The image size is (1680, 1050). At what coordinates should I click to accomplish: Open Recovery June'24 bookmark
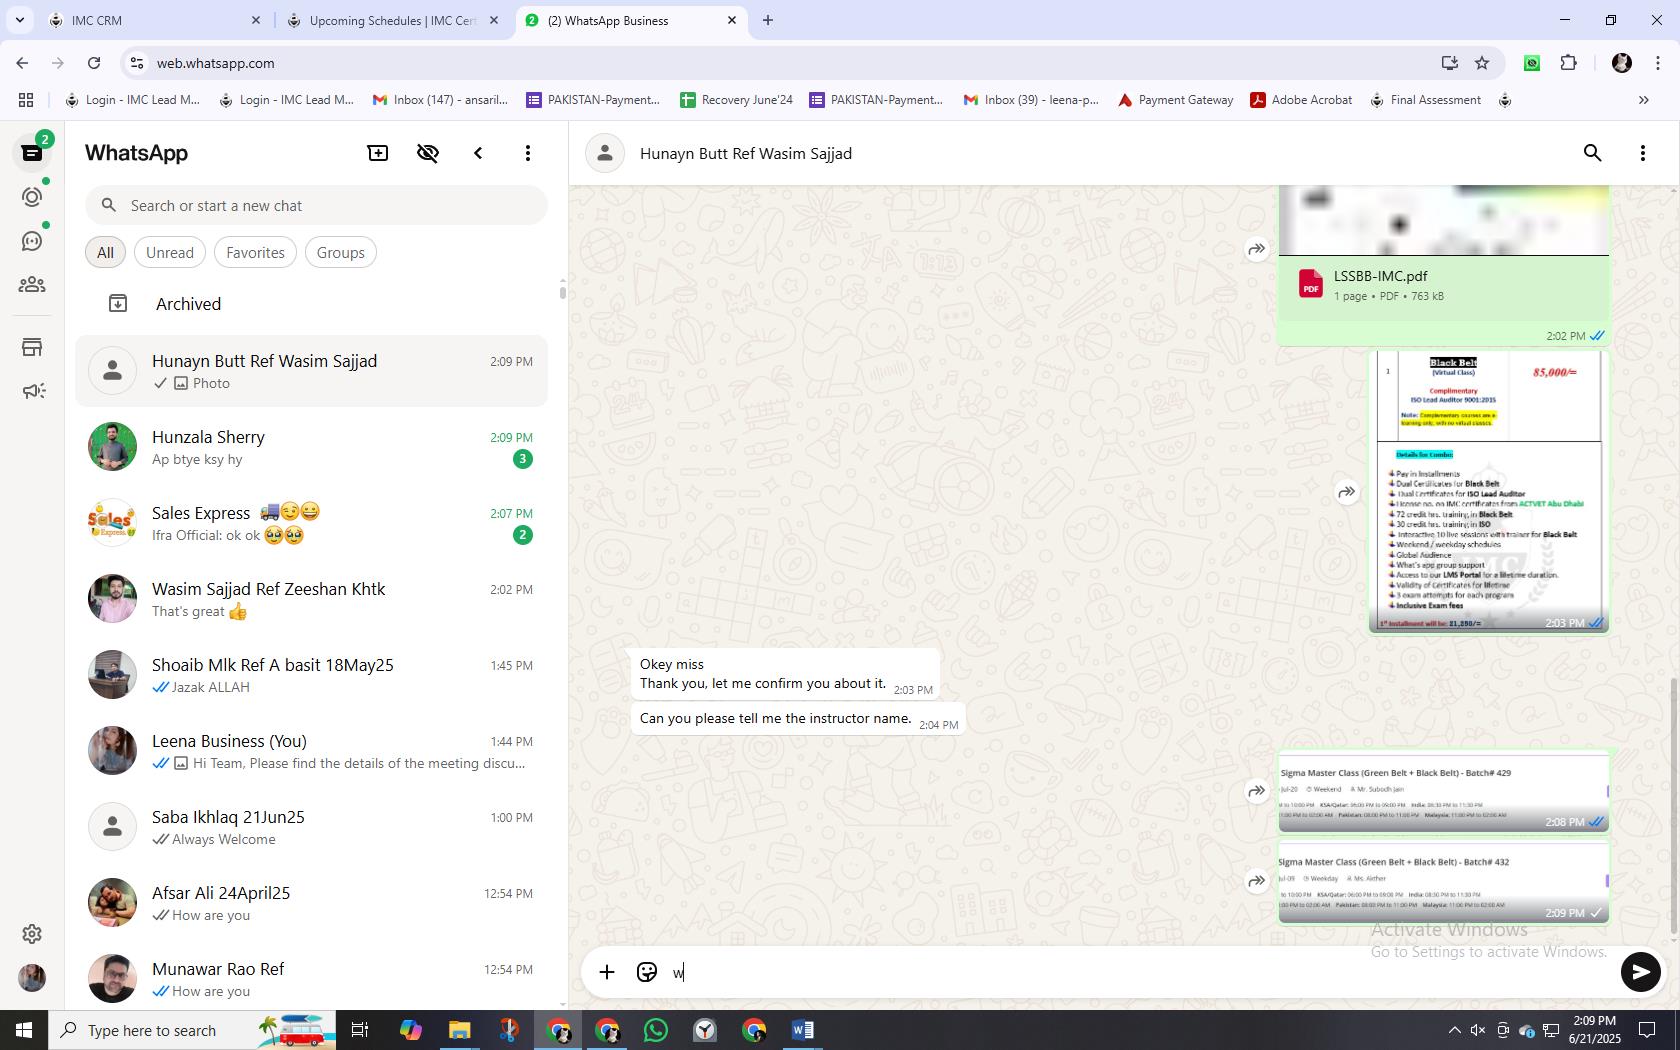pos(736,100)
